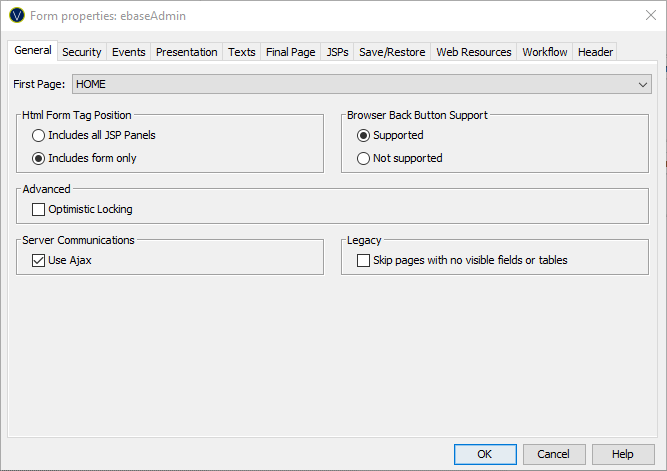
Task: Select Includes form only radio button
Action: click(x=39, y=158)
